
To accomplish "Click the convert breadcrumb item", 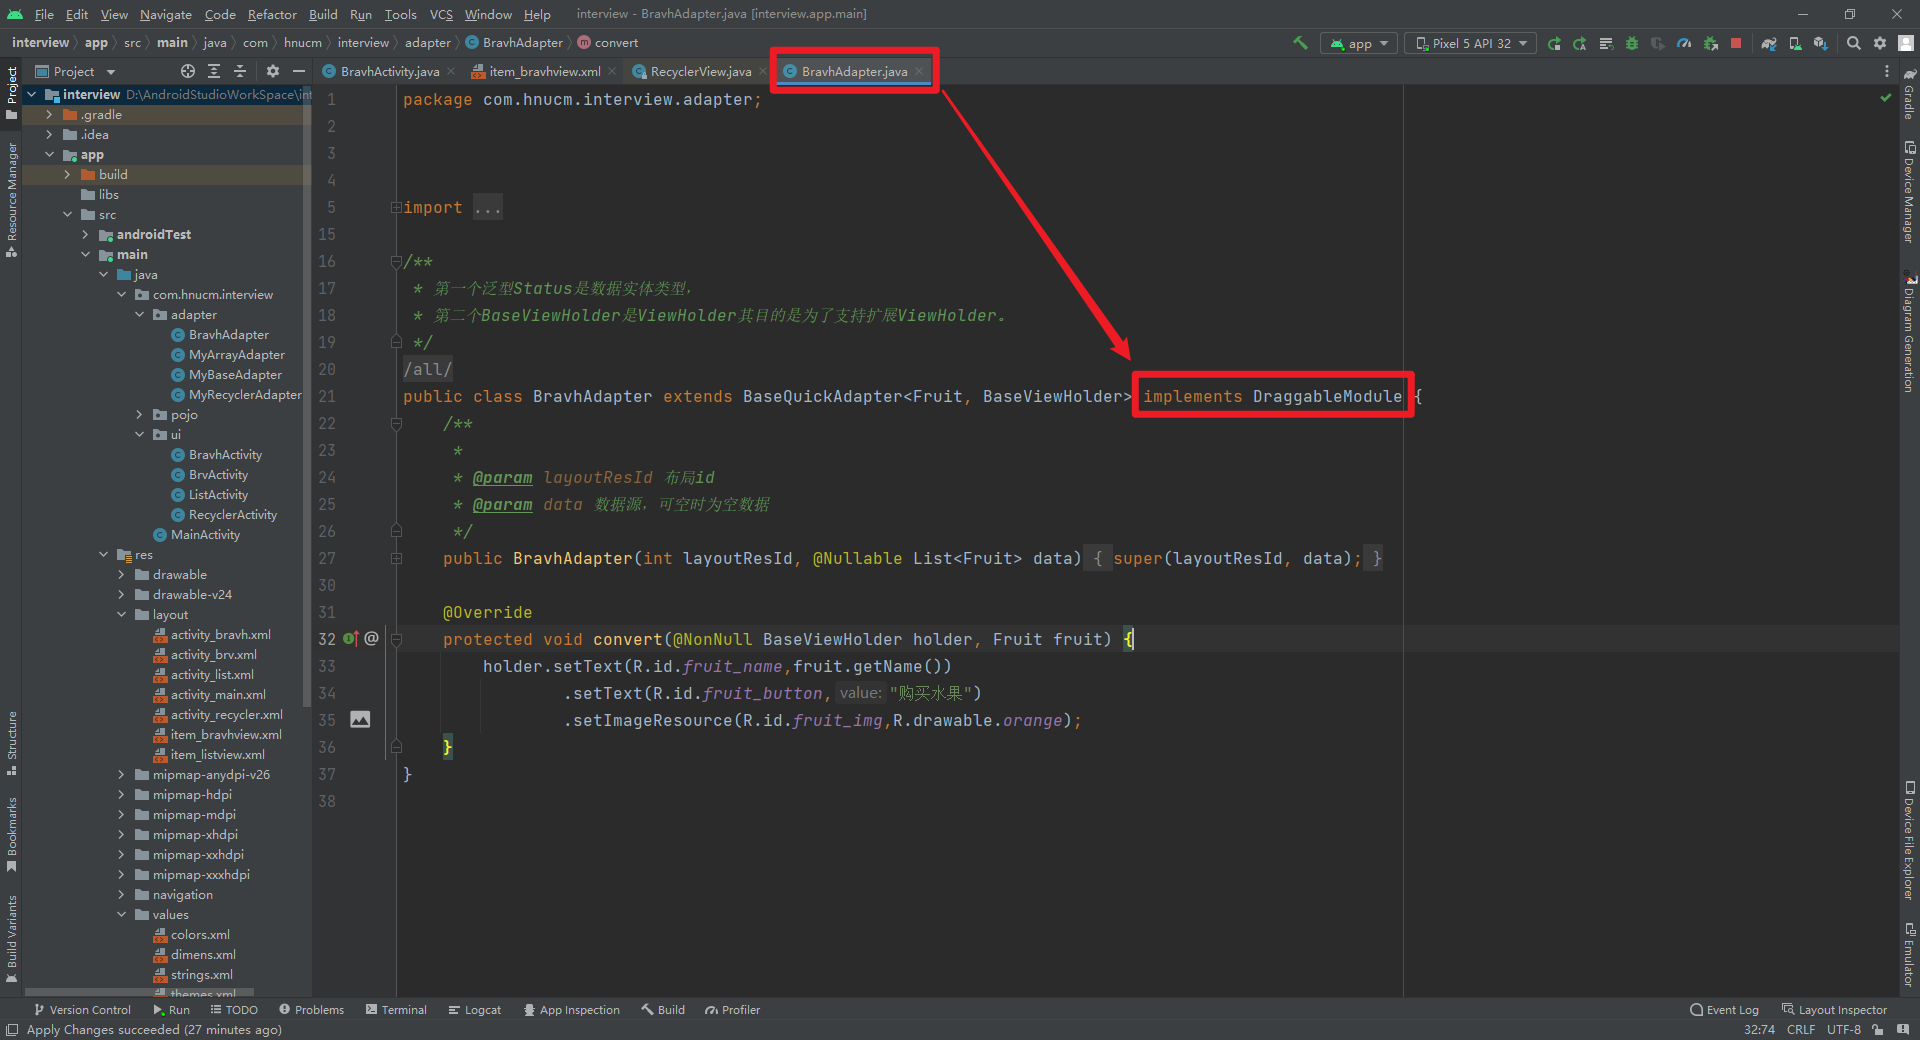I will coord(608,43).
